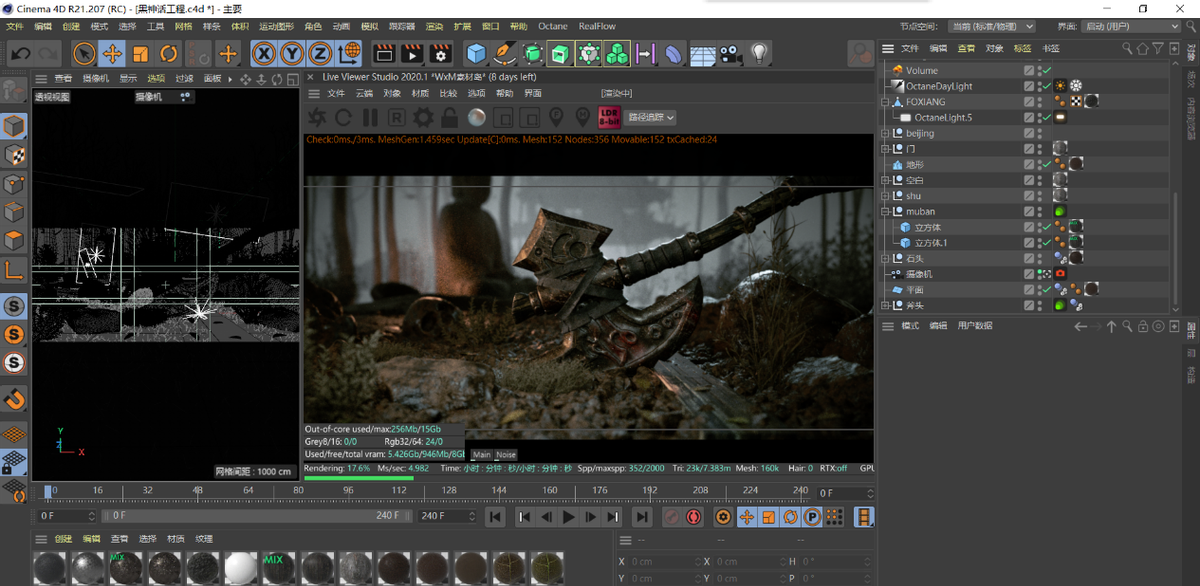
Task: Open the 对象 menu in Object Manager
Action: click(x=994, y=48)
